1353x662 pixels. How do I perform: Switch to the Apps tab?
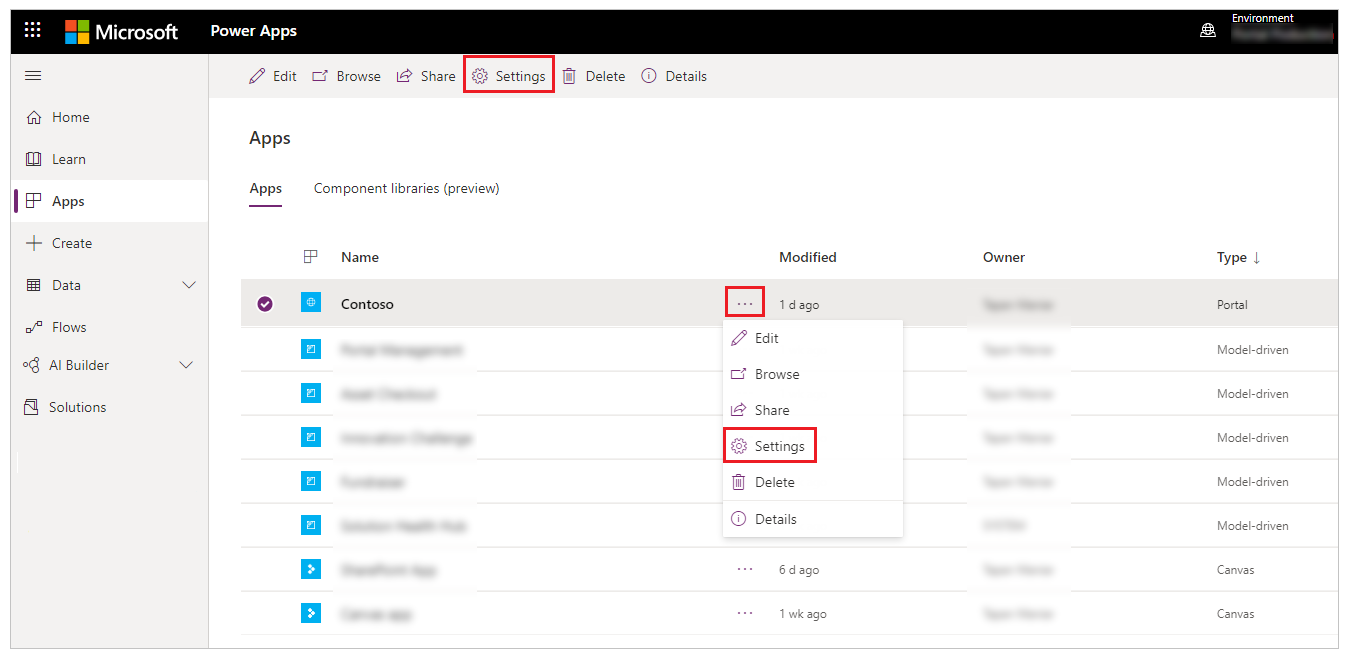[x=266, y=188]
